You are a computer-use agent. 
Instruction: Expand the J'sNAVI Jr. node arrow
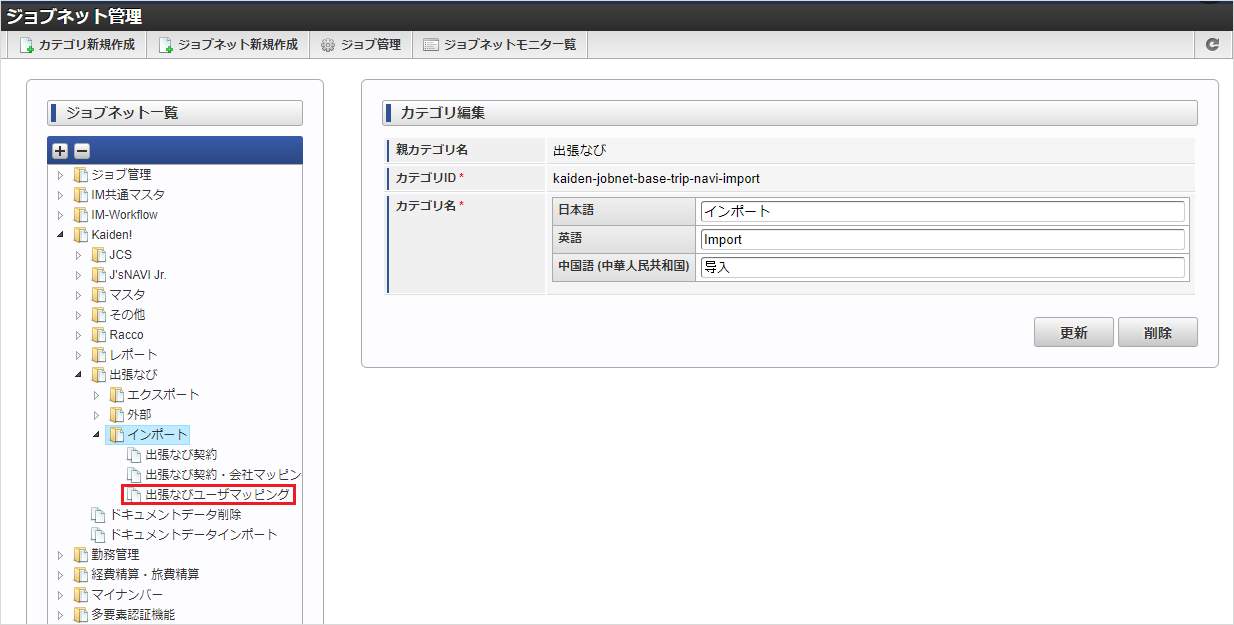click(78, 275)
